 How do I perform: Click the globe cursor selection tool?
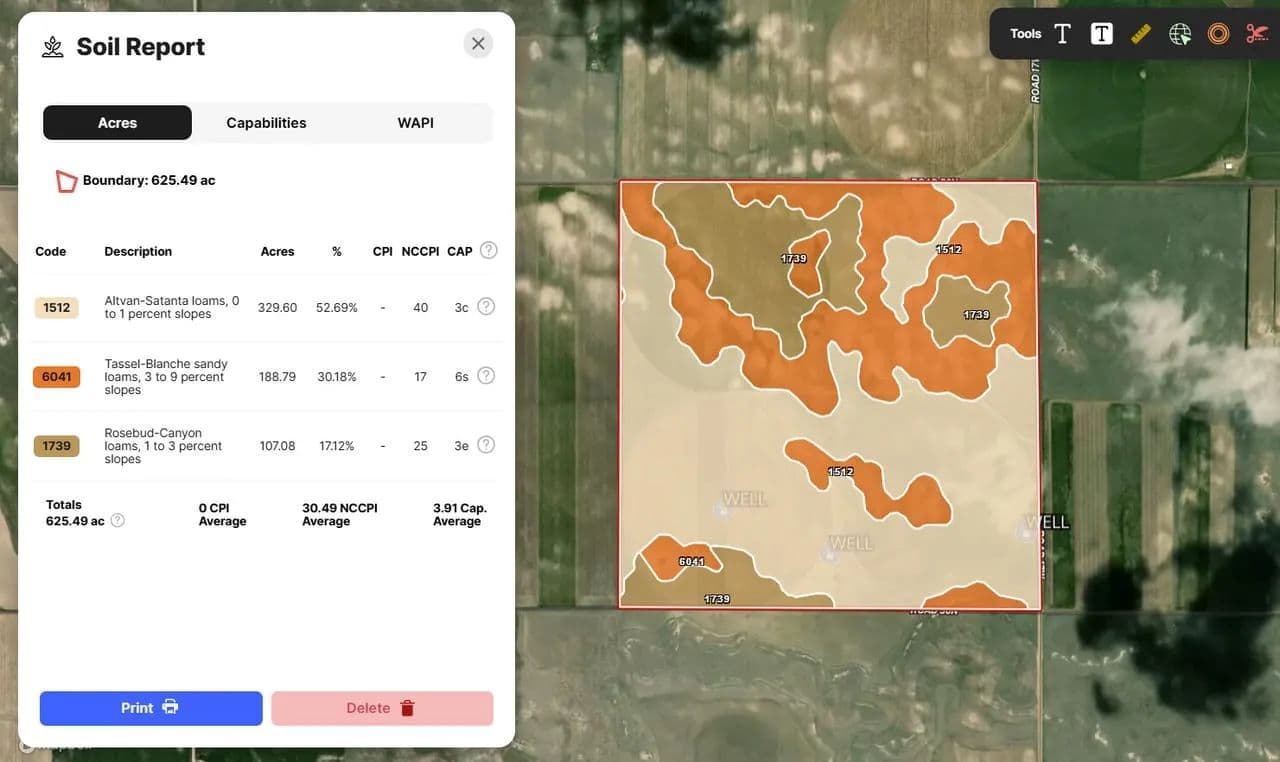click(1180, 34)
